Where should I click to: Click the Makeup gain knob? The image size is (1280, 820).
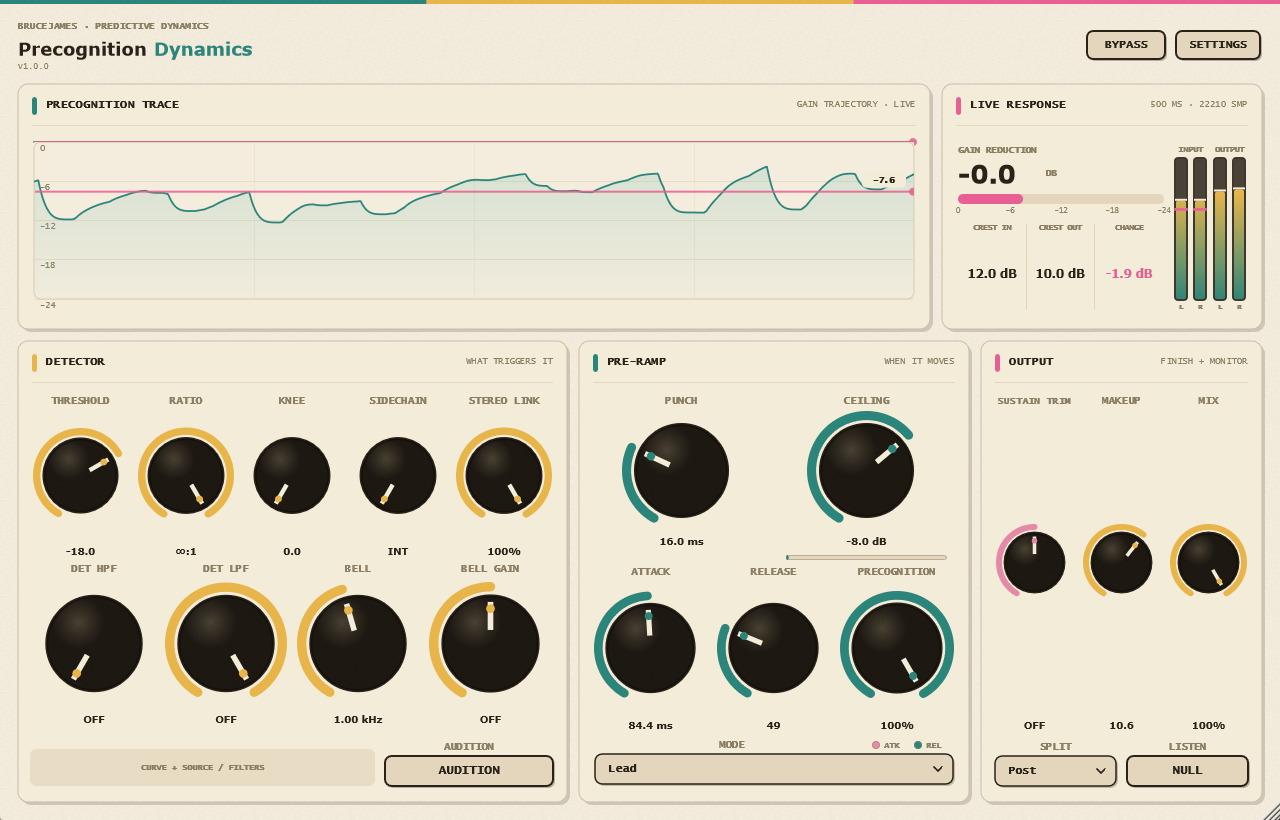click(x=1121, y=562)
